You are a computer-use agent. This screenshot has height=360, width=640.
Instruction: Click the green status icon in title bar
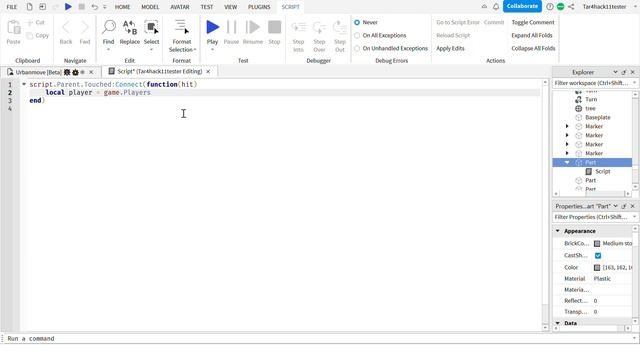[560, 7]
